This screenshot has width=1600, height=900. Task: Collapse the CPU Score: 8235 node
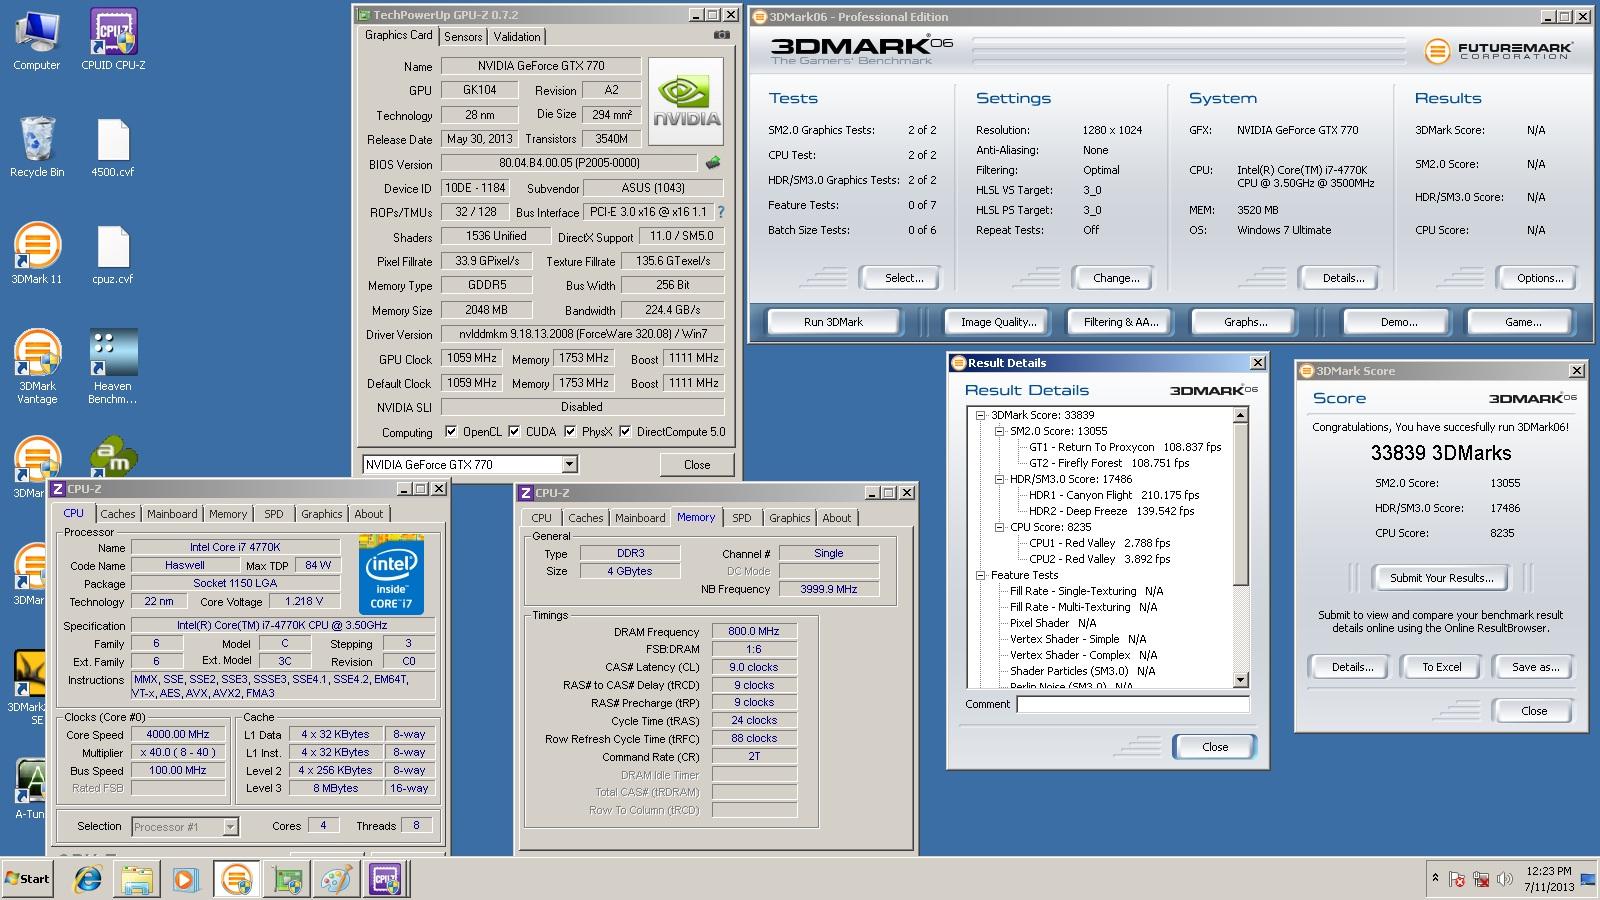click(x=999, y=527)
